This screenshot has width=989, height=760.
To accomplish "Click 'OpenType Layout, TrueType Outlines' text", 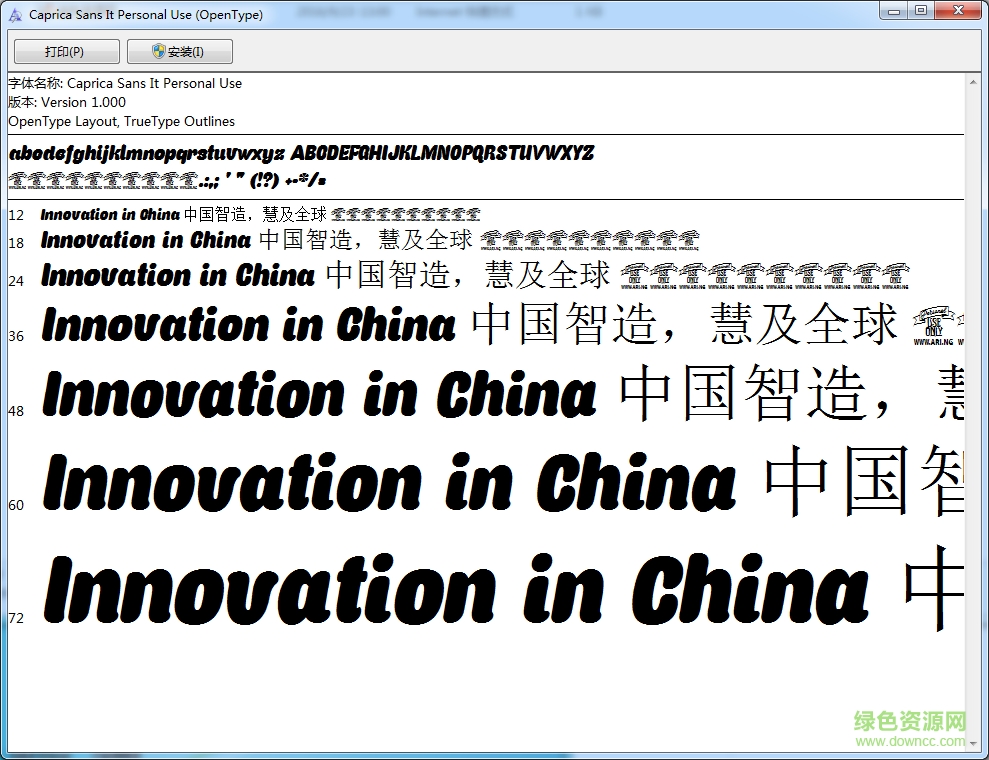I will tap(122, 121).
